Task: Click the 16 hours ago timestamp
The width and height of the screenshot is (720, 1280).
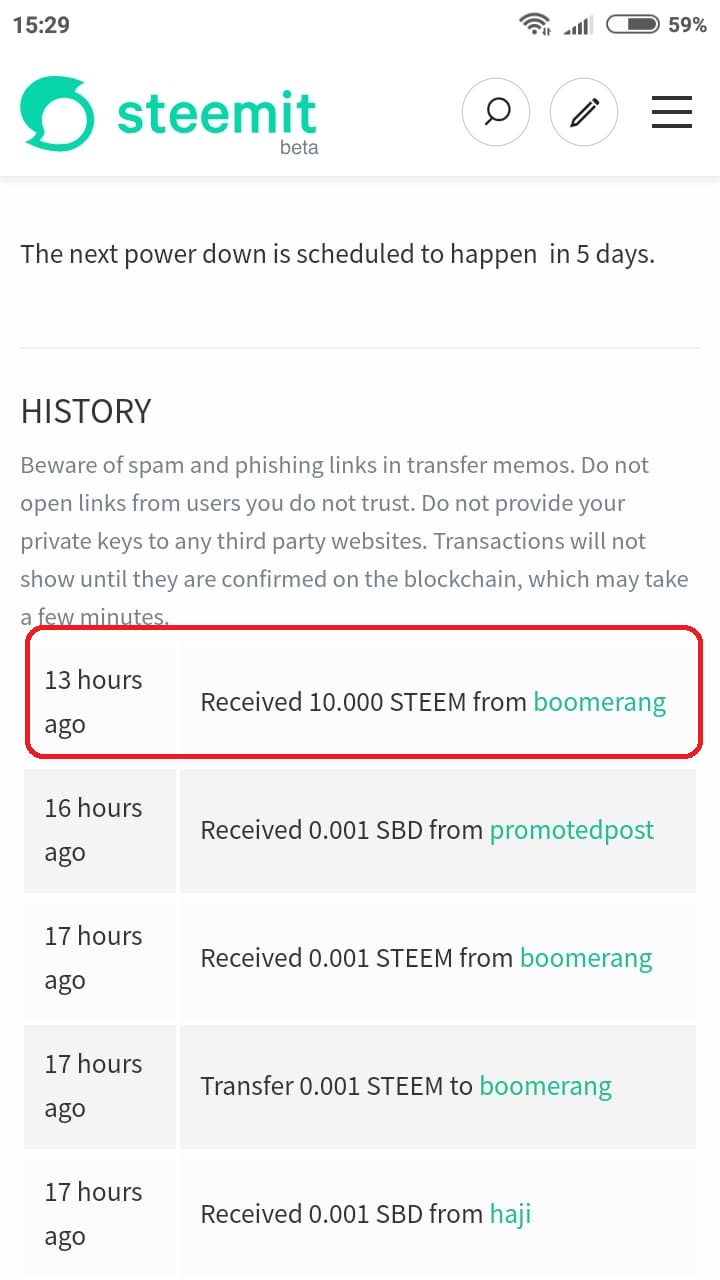Action: coord(93,830)
